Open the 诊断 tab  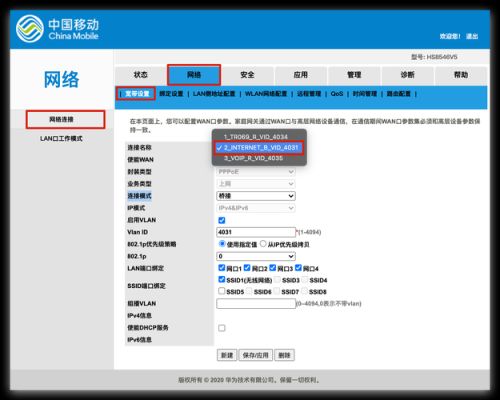[407, 75]
